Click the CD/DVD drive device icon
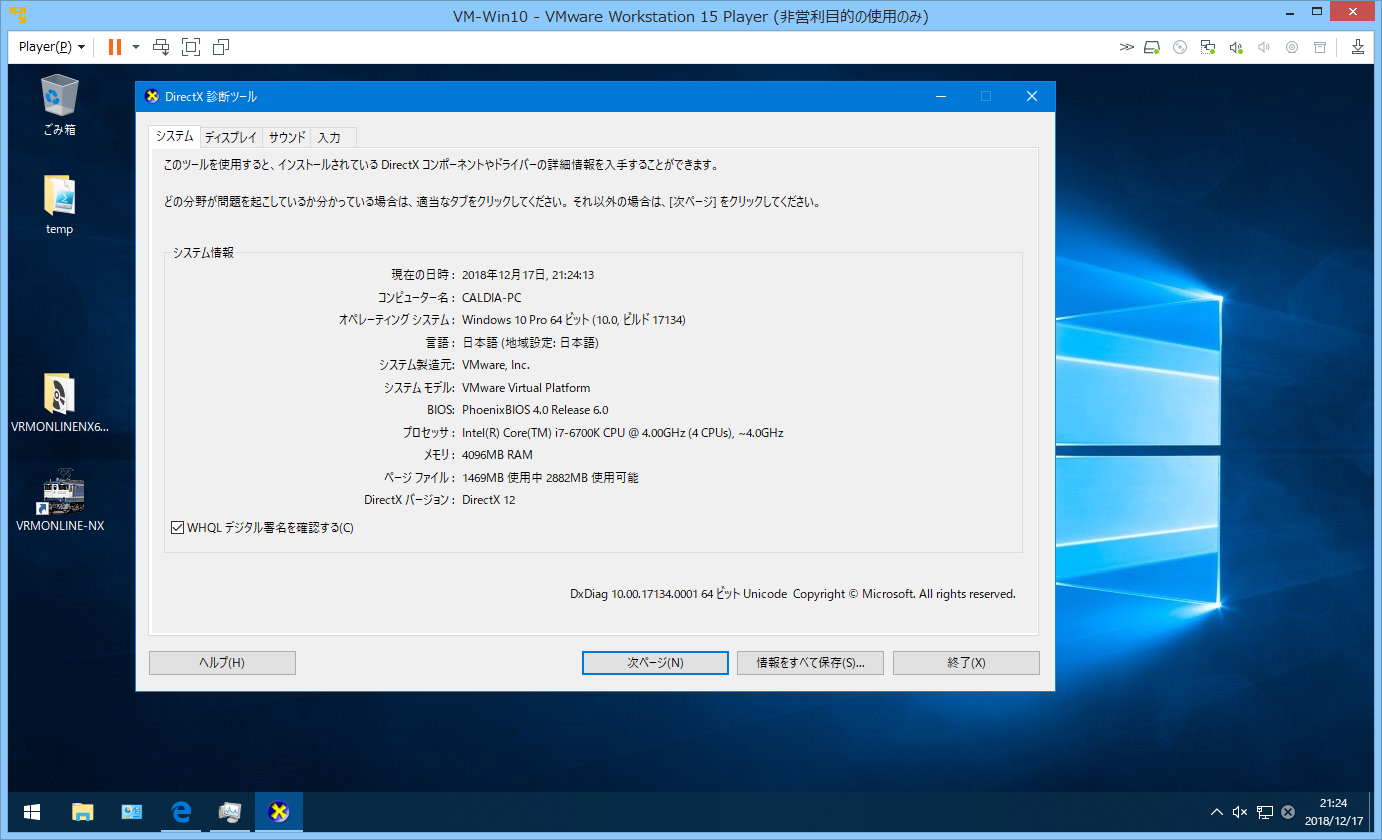 click(1180, 47)
